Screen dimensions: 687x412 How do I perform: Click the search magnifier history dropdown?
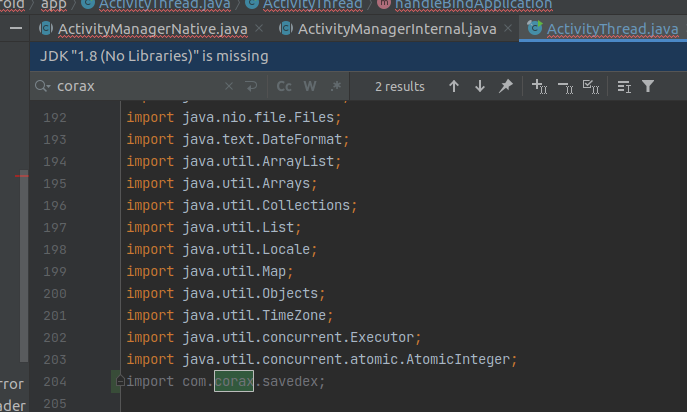pyautogui.click(x=42, y=87)
